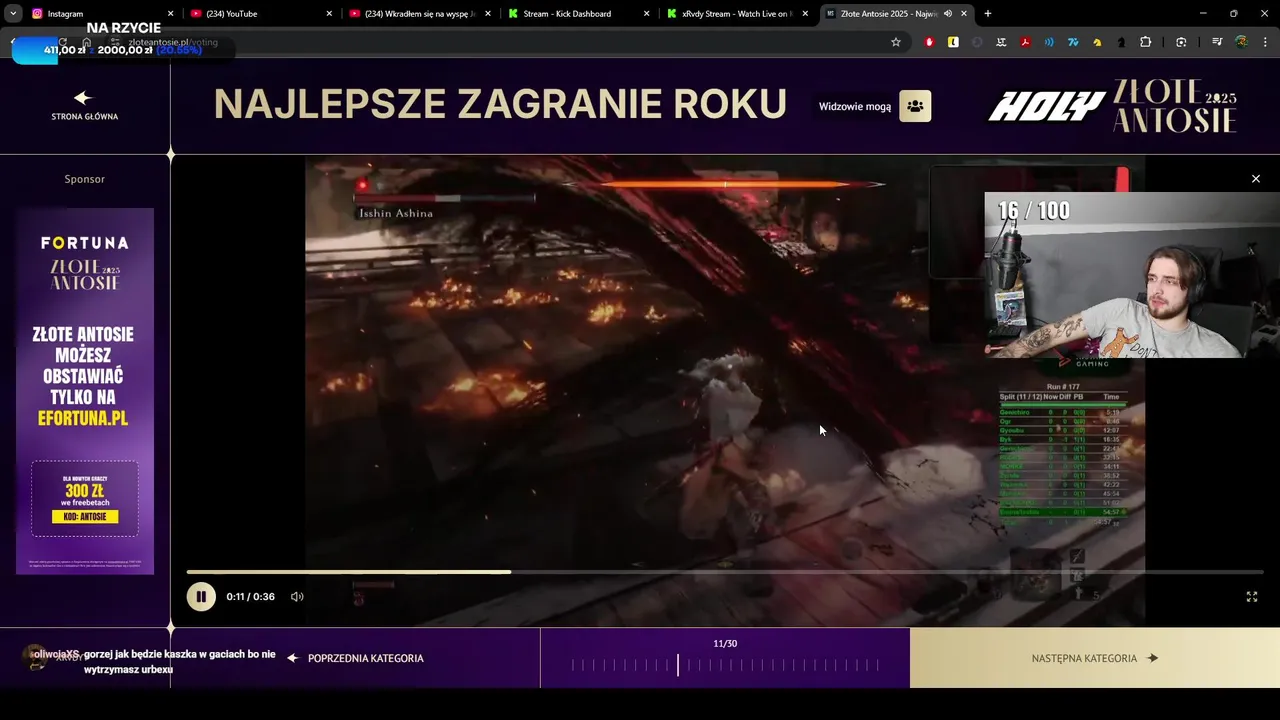Mute audio on Złote Antosie tab

(x=947, y=14)
